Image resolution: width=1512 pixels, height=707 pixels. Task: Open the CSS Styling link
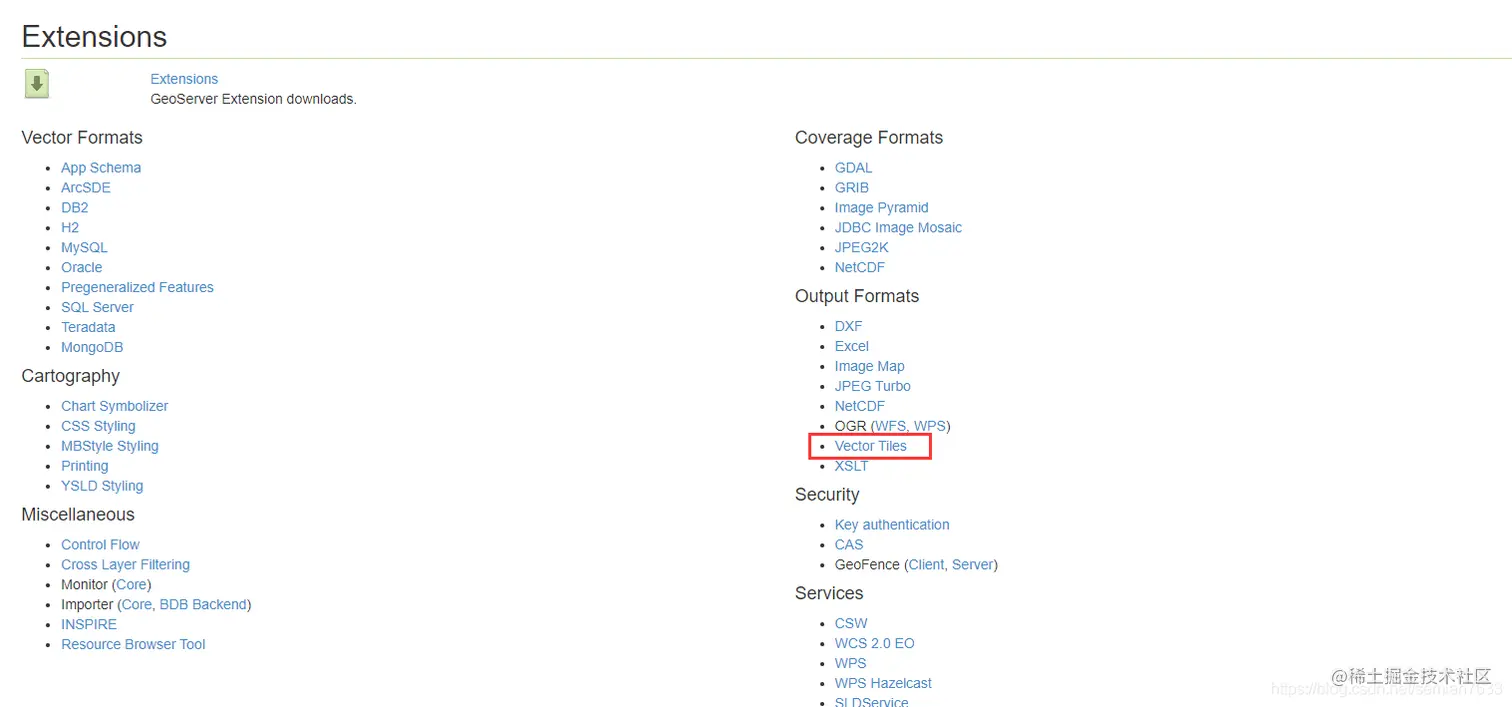point(98,426)
